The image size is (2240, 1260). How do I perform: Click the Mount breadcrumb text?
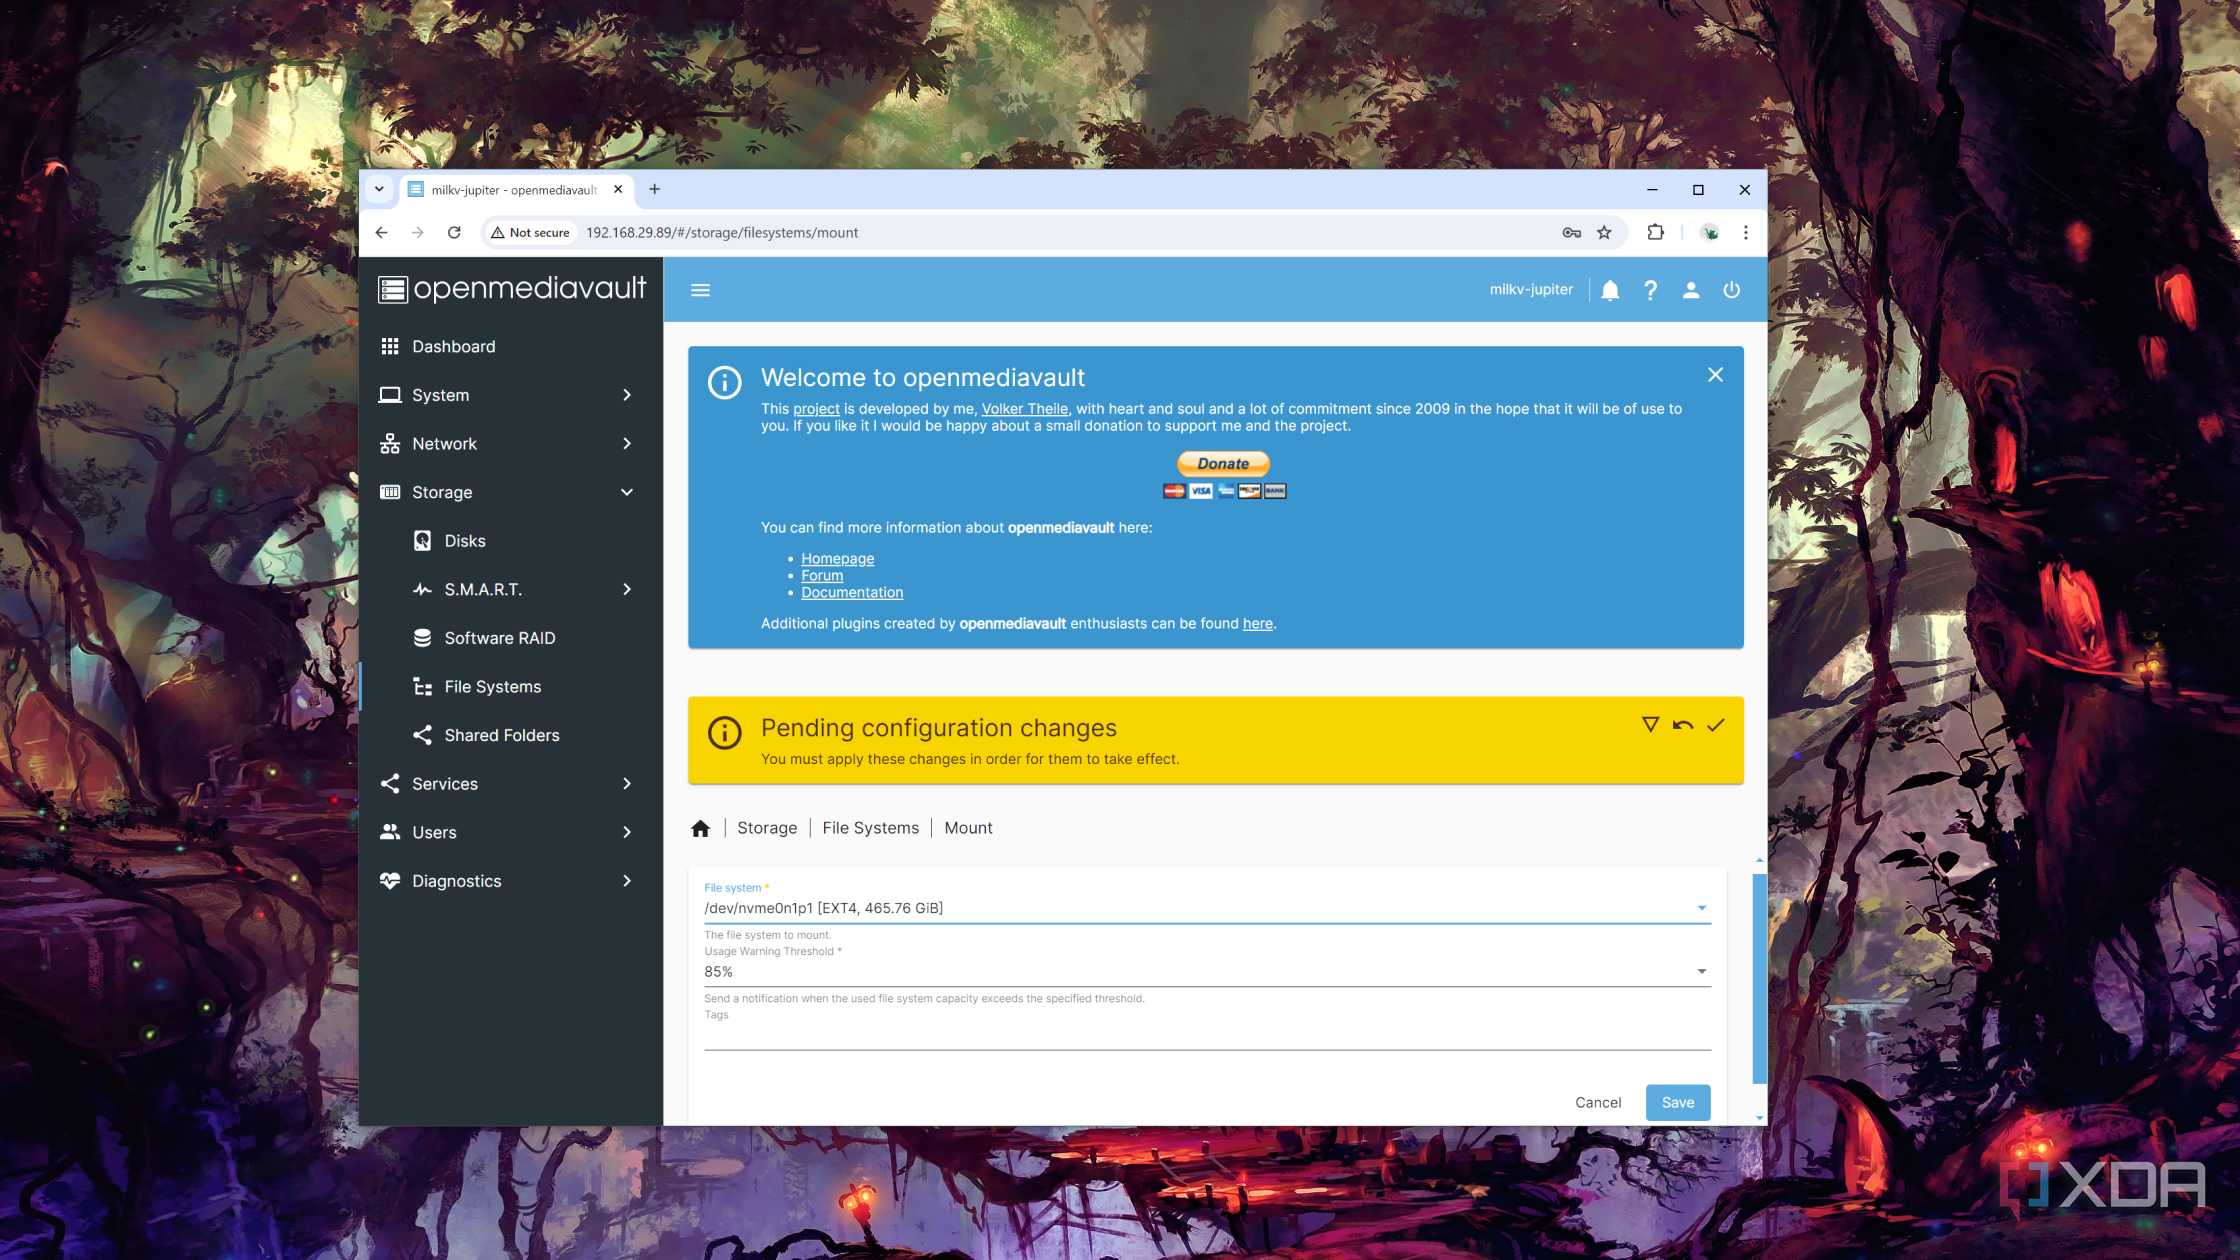968,828
